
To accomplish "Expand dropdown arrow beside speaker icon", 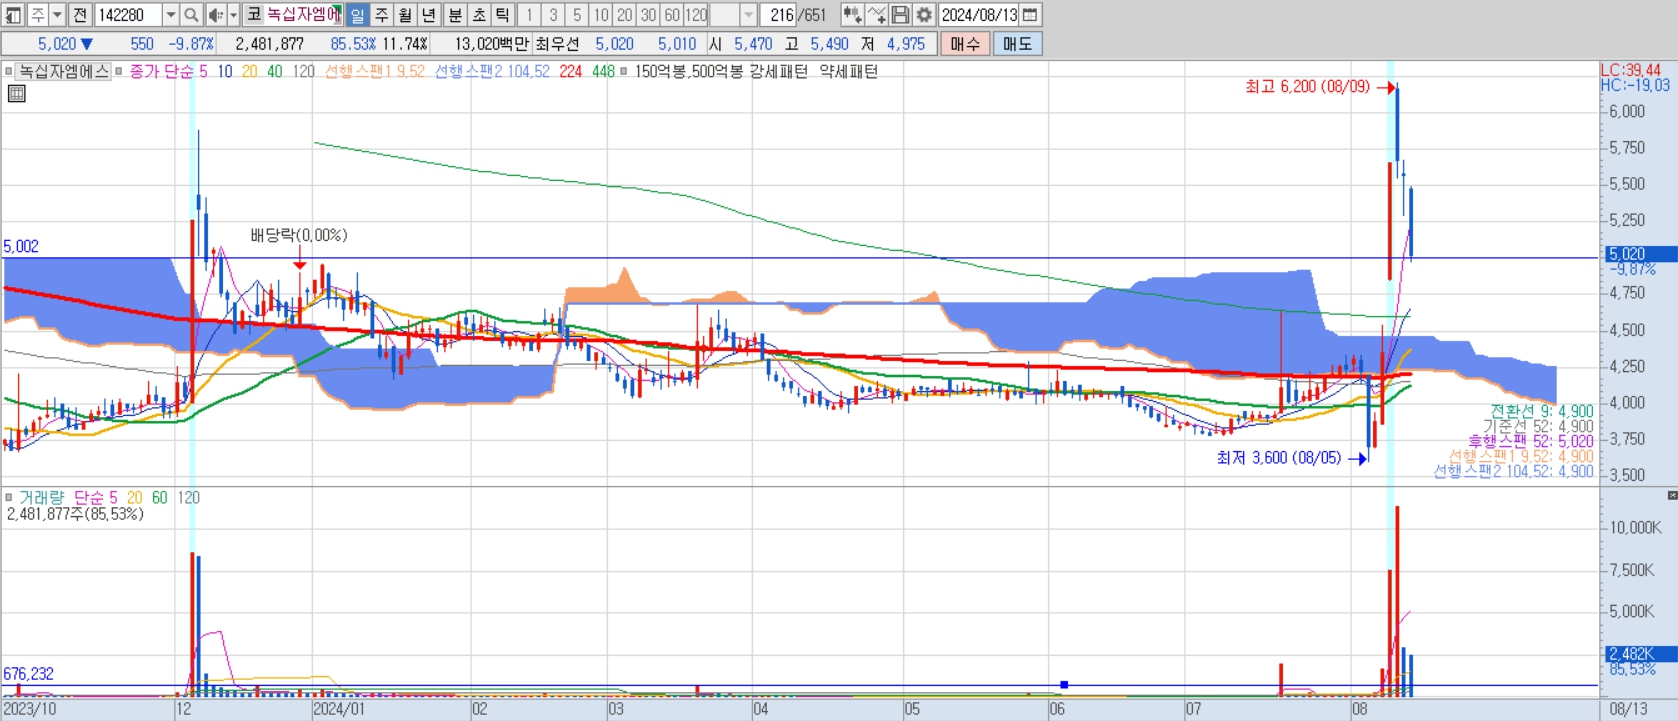I will click(234, 15).
